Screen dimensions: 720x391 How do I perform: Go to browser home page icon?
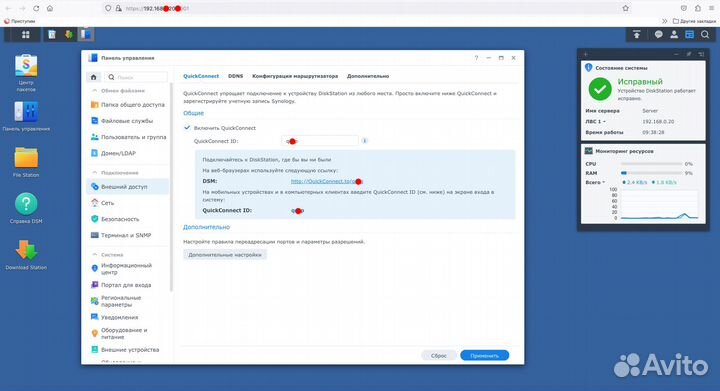point(50,8)
